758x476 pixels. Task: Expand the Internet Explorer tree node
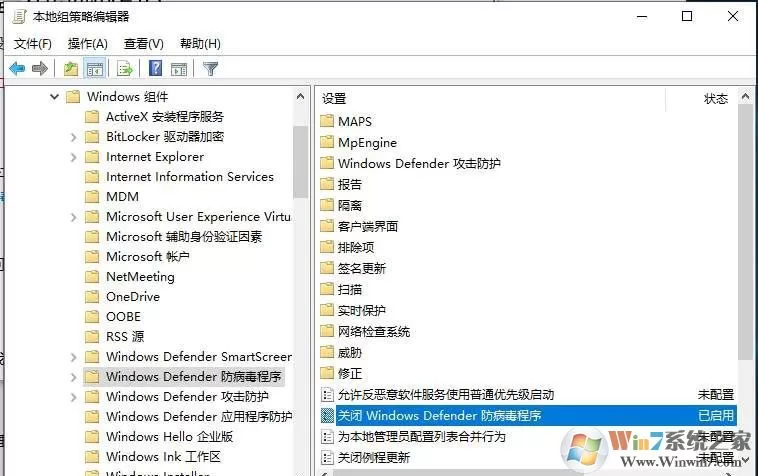tap(73, 157)
